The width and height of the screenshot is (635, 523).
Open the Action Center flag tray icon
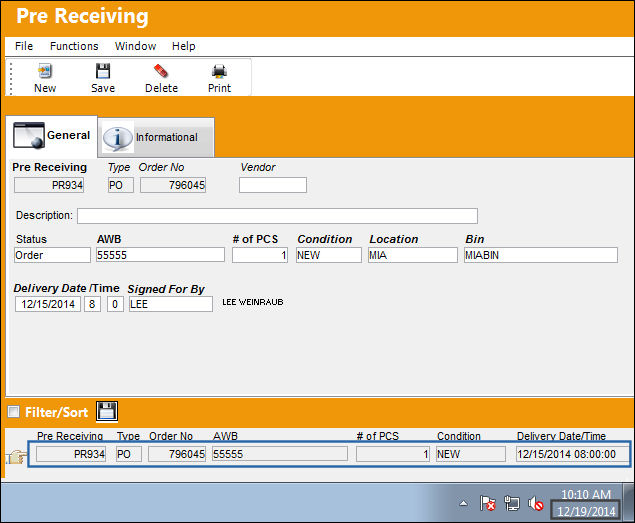488,503
